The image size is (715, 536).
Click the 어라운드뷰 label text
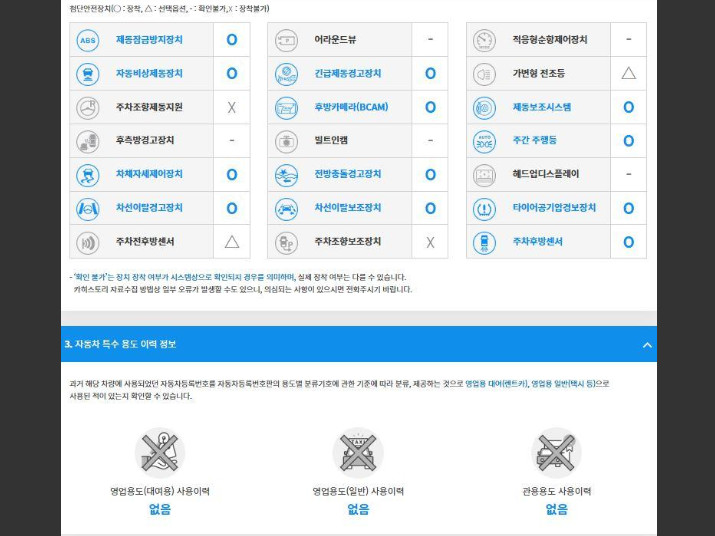tap(335, 40)
